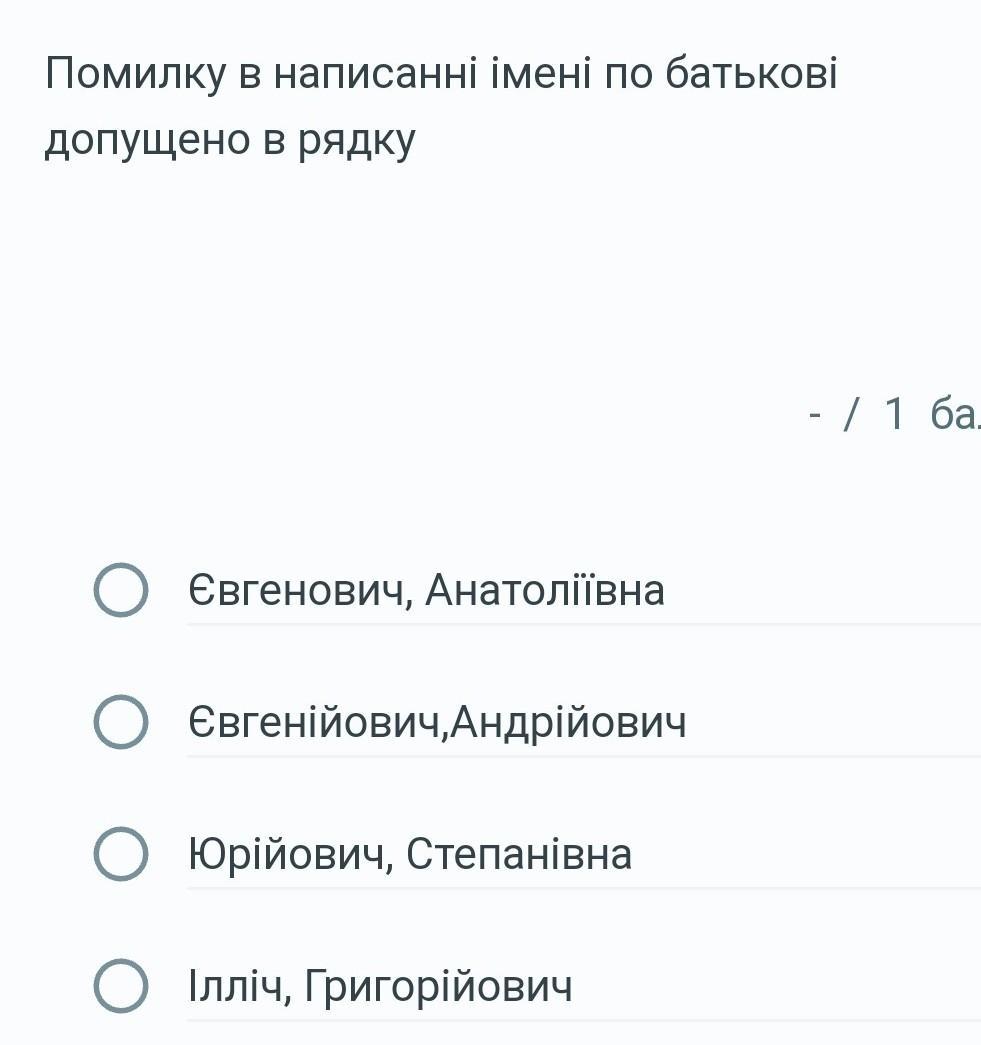Image resolution: width=981 pixels, height=1045 pixels.
Task: Tap the word Григорійович in fourth option
Action: click(x=439, y=986)
